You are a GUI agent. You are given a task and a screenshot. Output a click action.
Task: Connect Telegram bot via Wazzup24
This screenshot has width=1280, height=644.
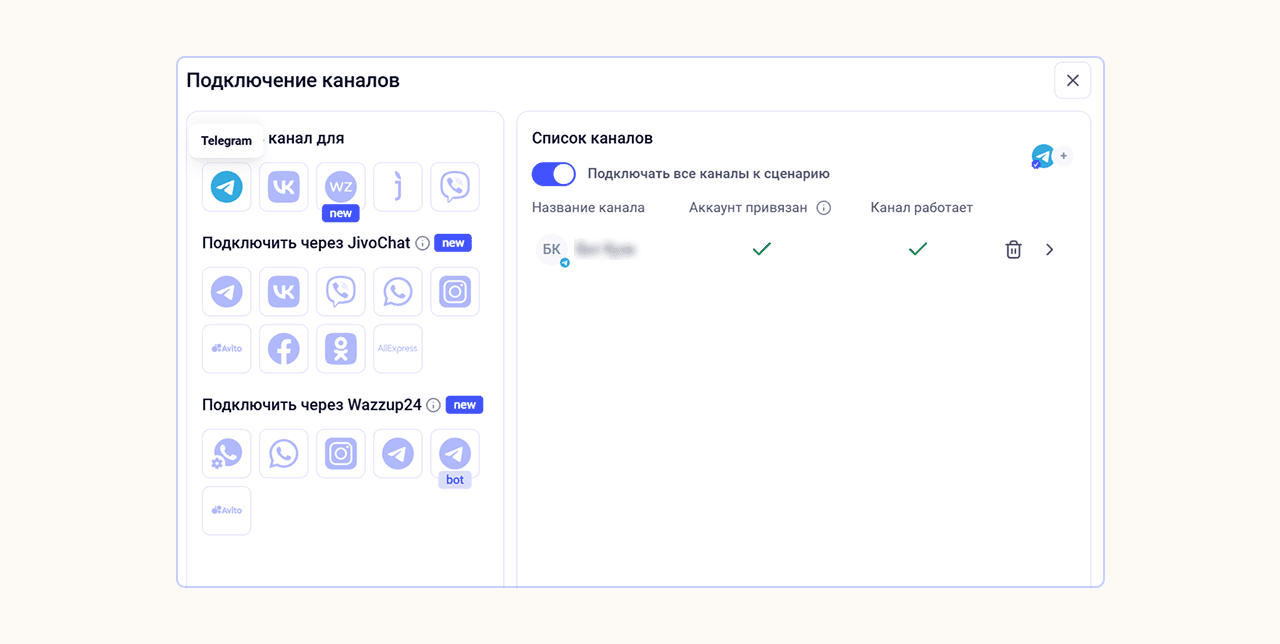coord(455,454)
